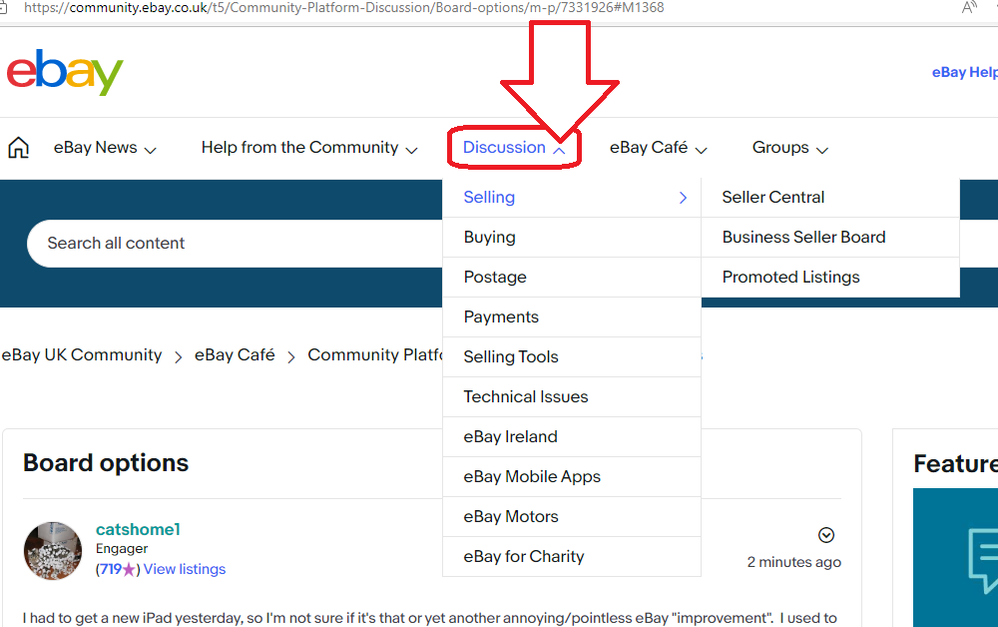Select eBay Motors menu entry
This screenshot has width=998, height=627.
pyautogui.click(x=572, y=517)
